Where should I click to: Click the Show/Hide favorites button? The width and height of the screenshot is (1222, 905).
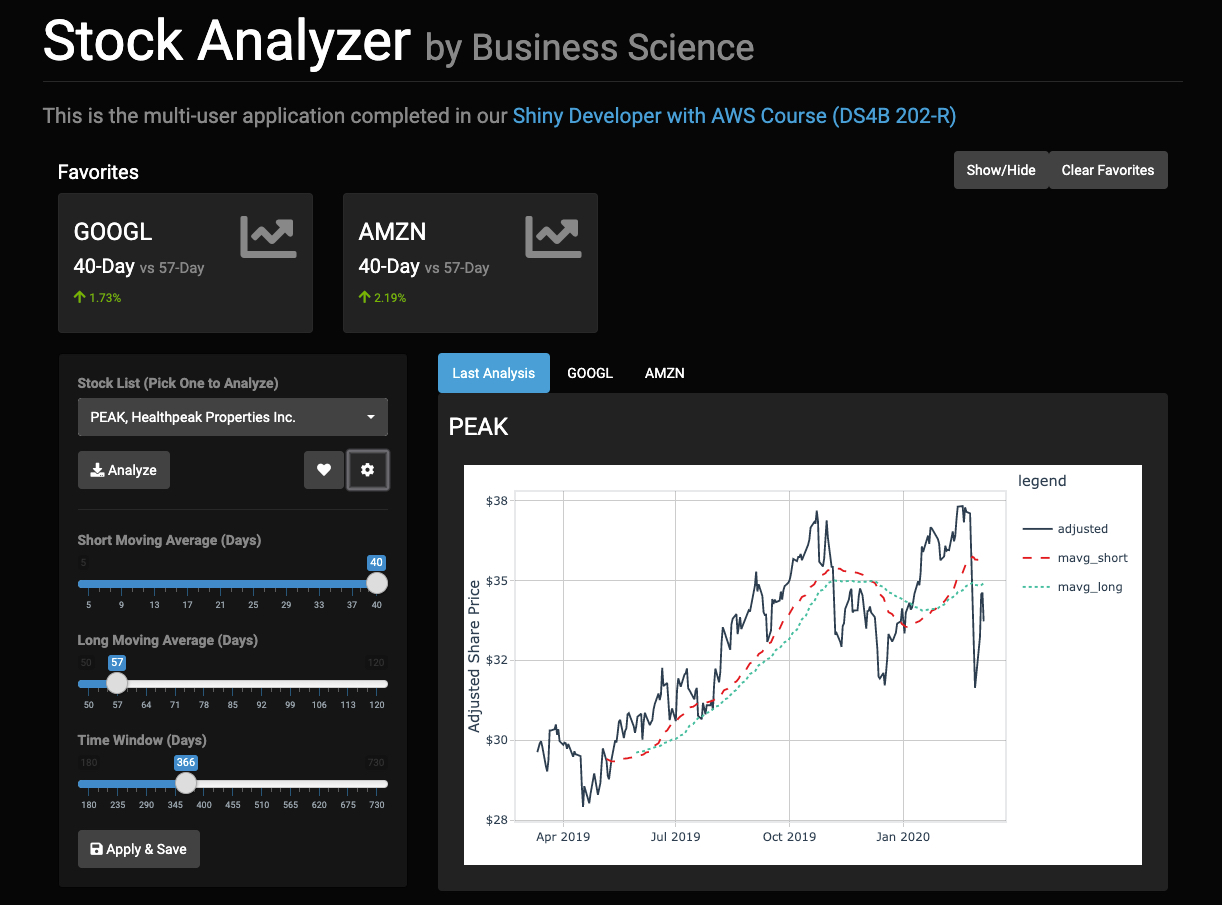(x=1001, y=170)
